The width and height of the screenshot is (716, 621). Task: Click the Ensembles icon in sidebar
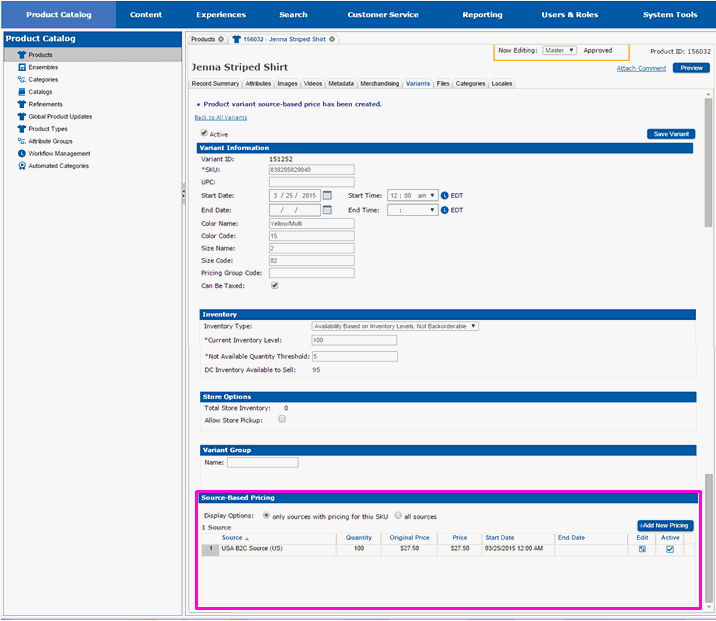click(x=21, y=67)
